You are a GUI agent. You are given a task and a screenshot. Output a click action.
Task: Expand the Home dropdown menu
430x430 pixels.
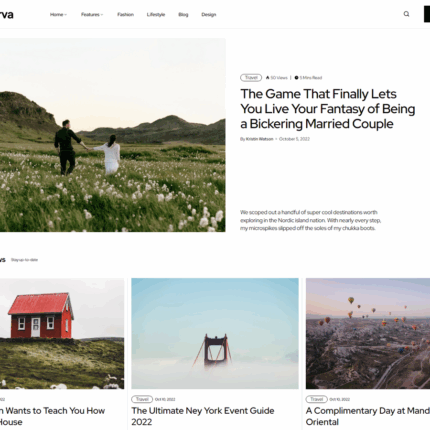tap(58, 15)
